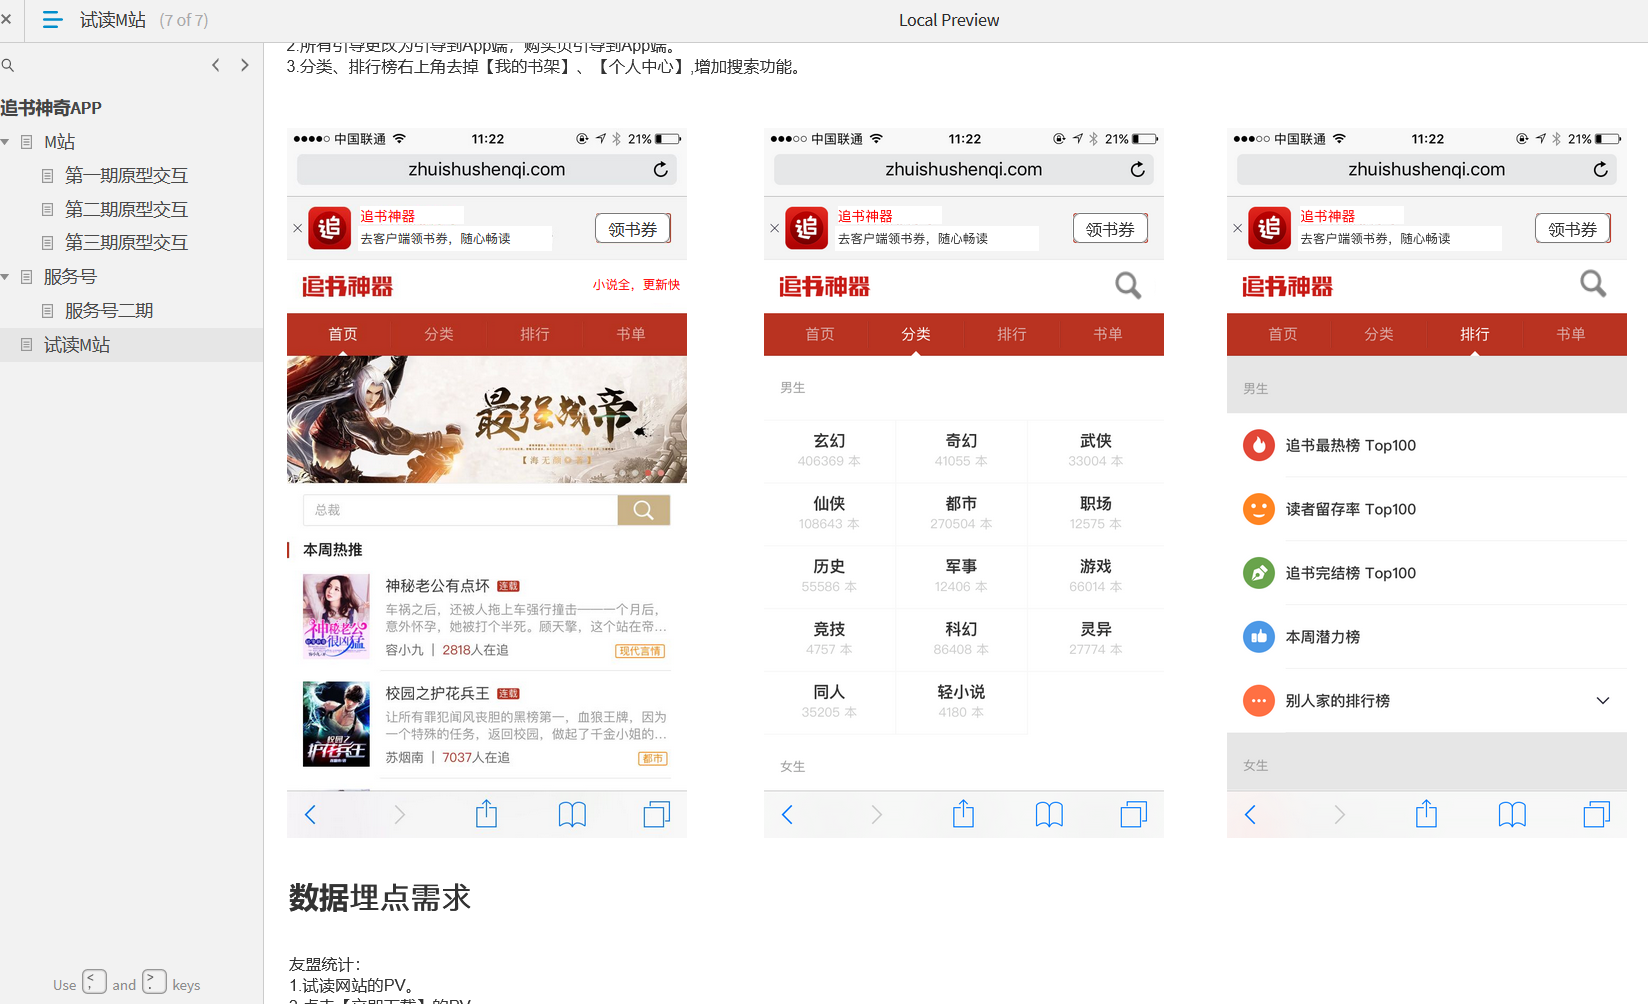
Task: Open 读者留存率 Top100 ranking
Action: pyautogui.click(x=1427, y=509)
